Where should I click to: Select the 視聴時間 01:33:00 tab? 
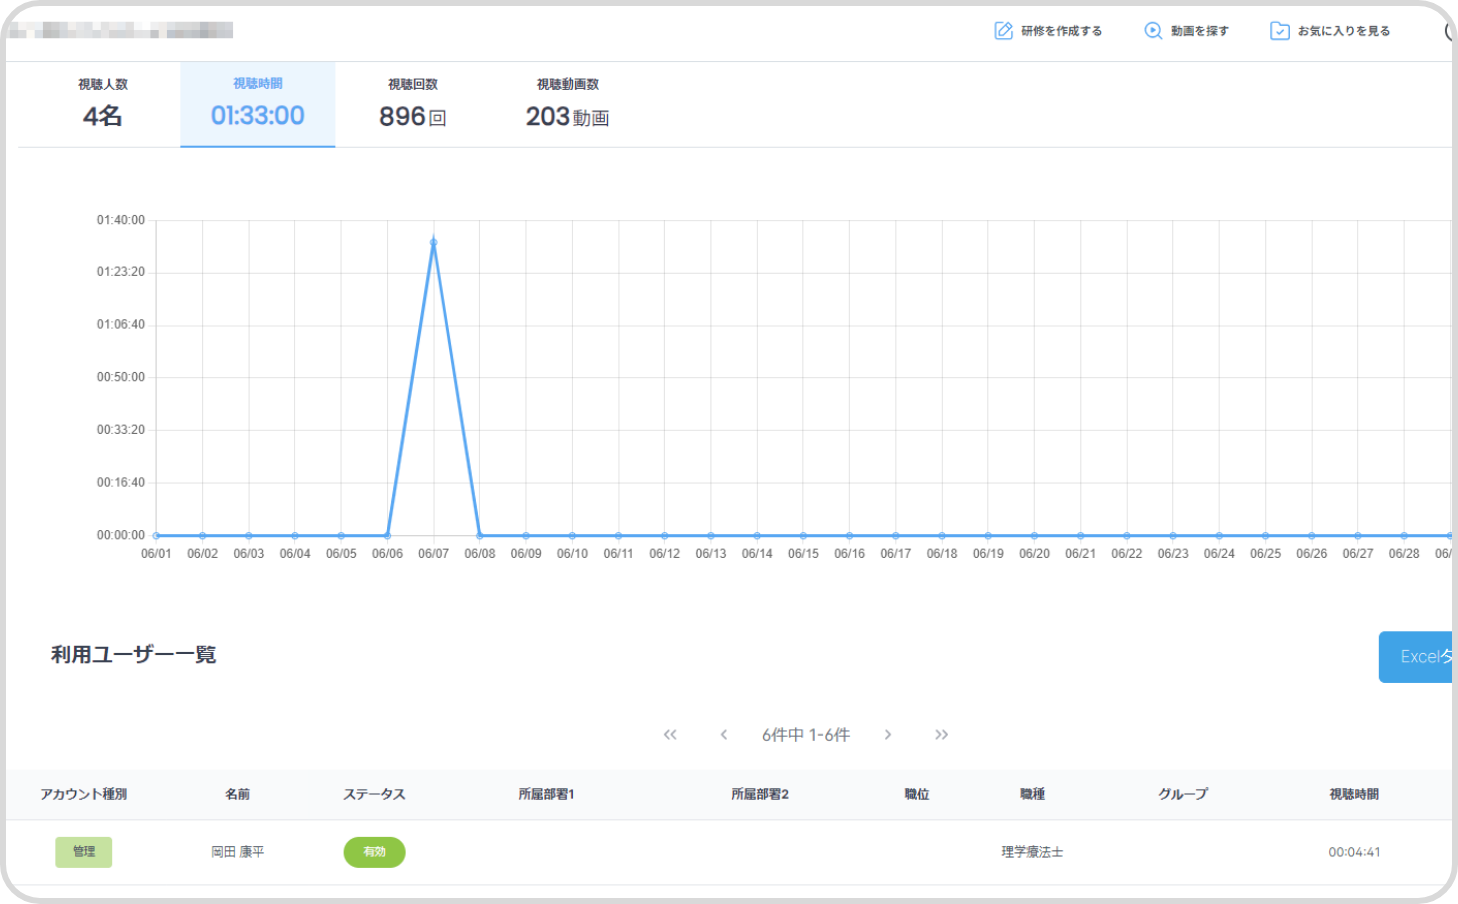coord(258,104)
